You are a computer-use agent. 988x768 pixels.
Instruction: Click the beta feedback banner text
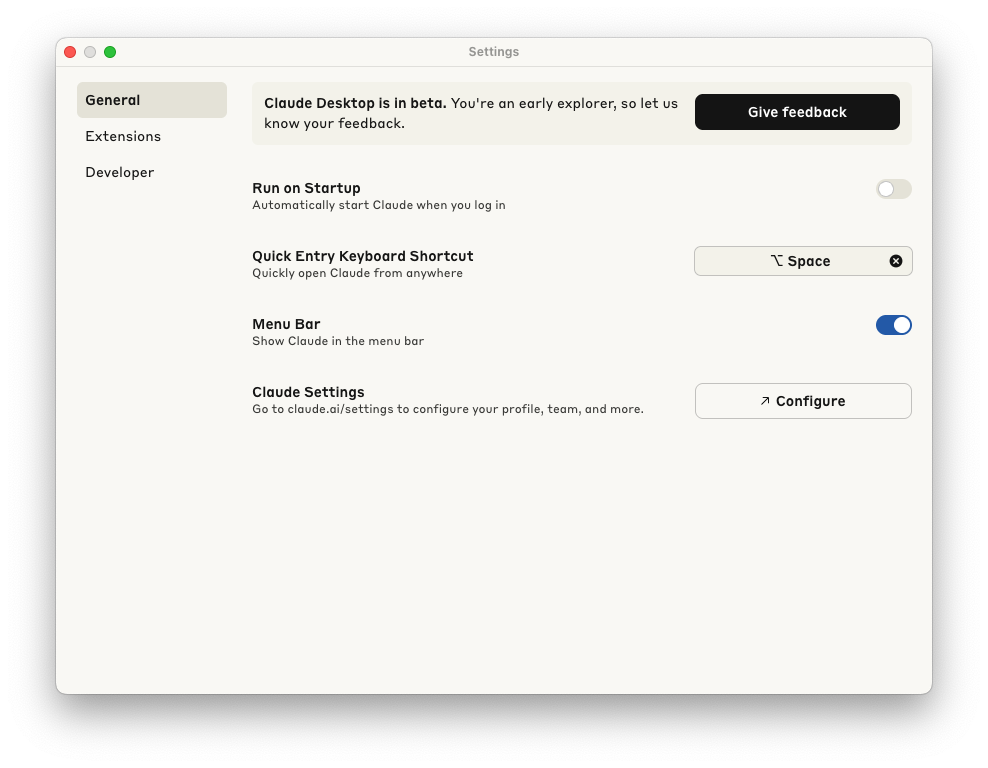click(470, 112)
